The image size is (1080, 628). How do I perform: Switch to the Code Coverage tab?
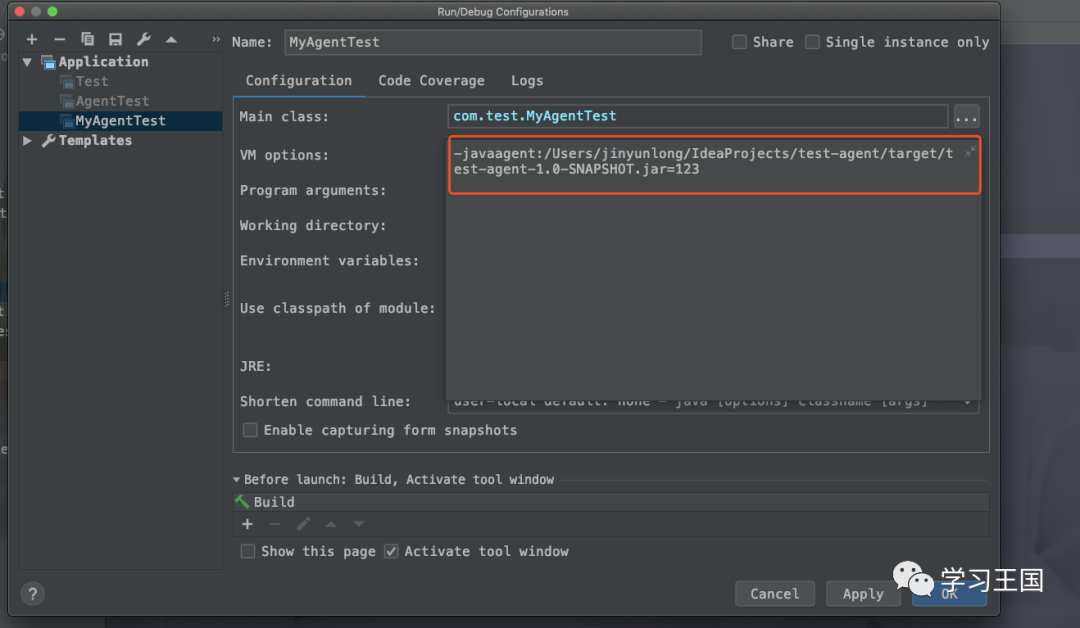point(431,81)
